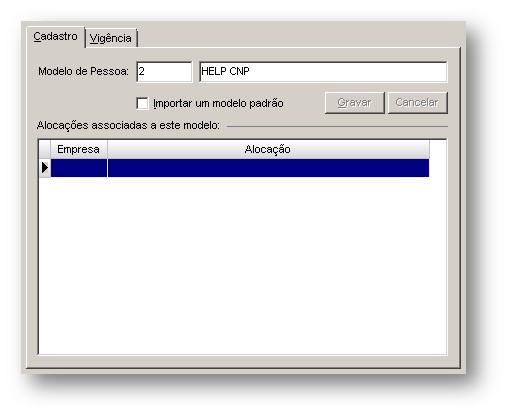Select the Empresa column header
Screen dimensions: 508x416
click(x=79, y=149)
